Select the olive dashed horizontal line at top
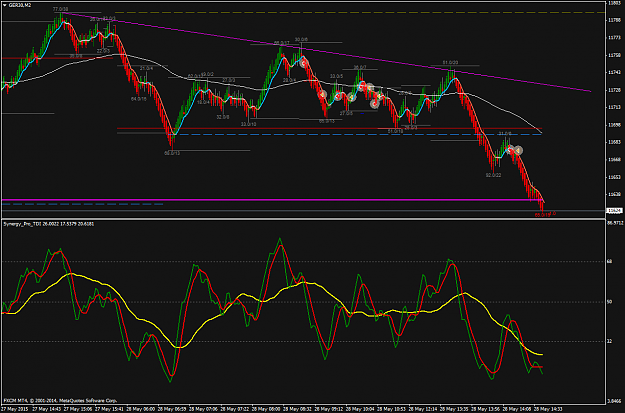Screen dimensions: 625x413 tap(359, 12)
